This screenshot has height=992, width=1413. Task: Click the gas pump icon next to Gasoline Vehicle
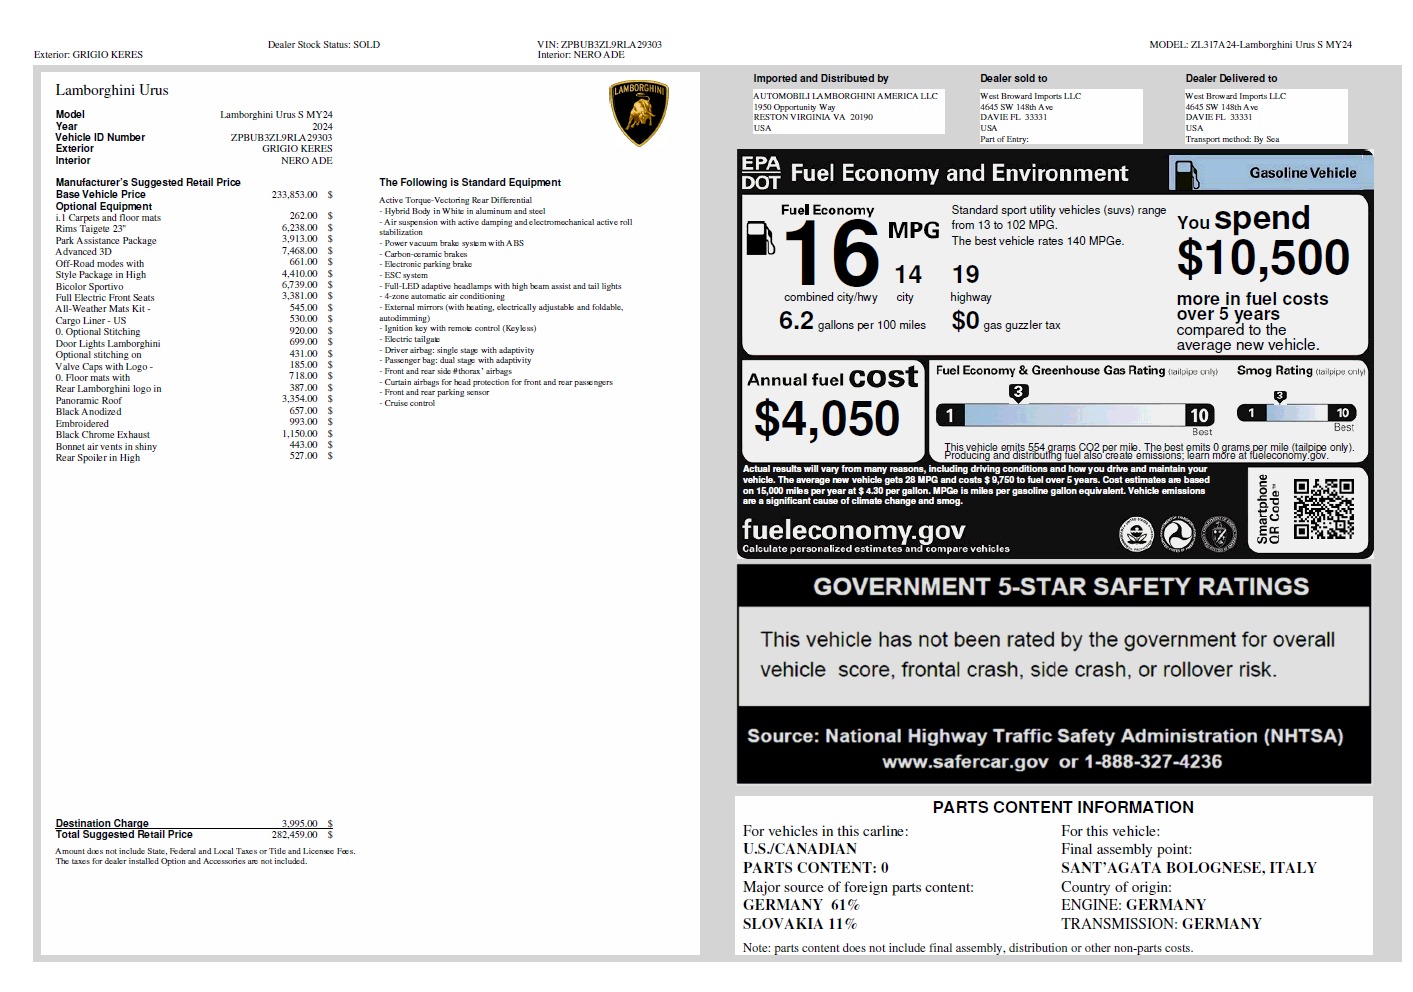tap(1187, 175)
